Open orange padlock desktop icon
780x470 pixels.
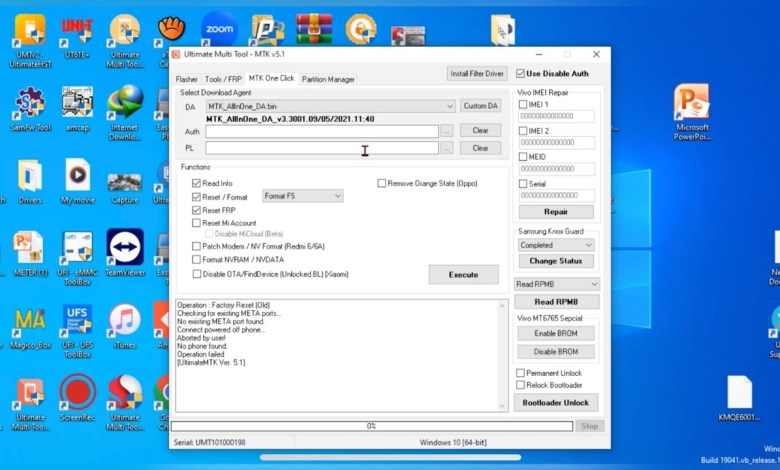coord(361,29)
